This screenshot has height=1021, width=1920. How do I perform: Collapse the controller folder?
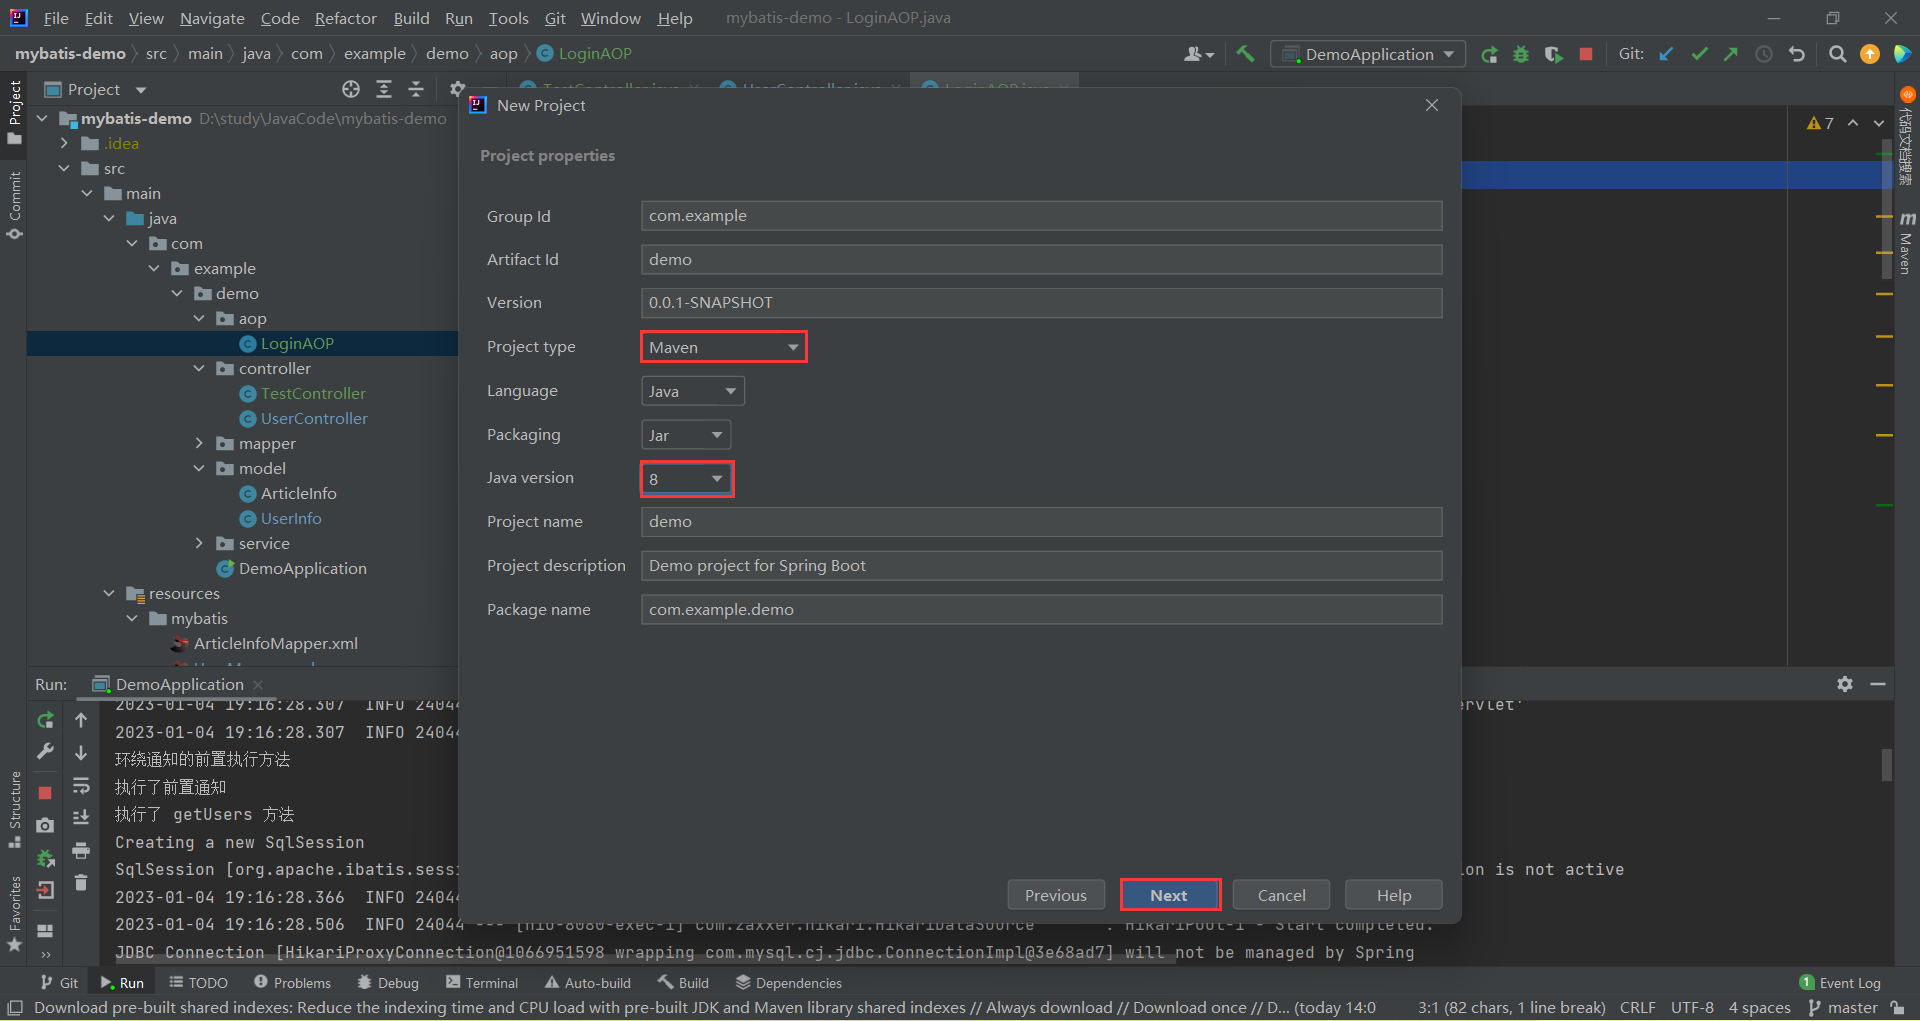[199, 368]
